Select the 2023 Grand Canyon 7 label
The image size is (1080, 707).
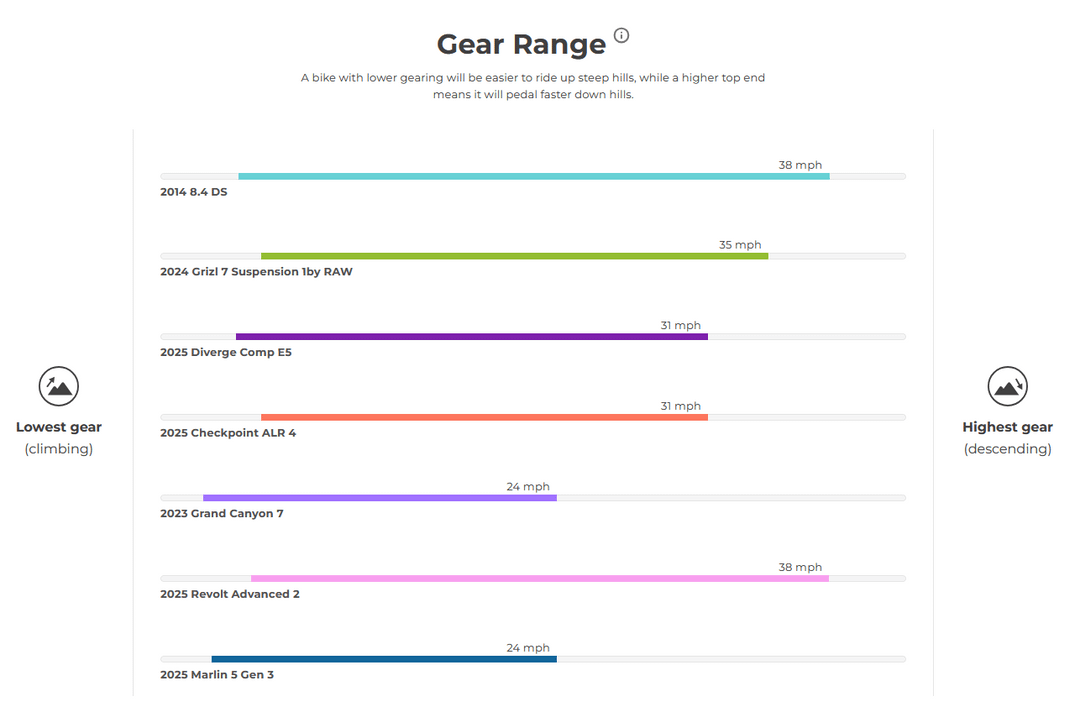(x=222, y=513)
